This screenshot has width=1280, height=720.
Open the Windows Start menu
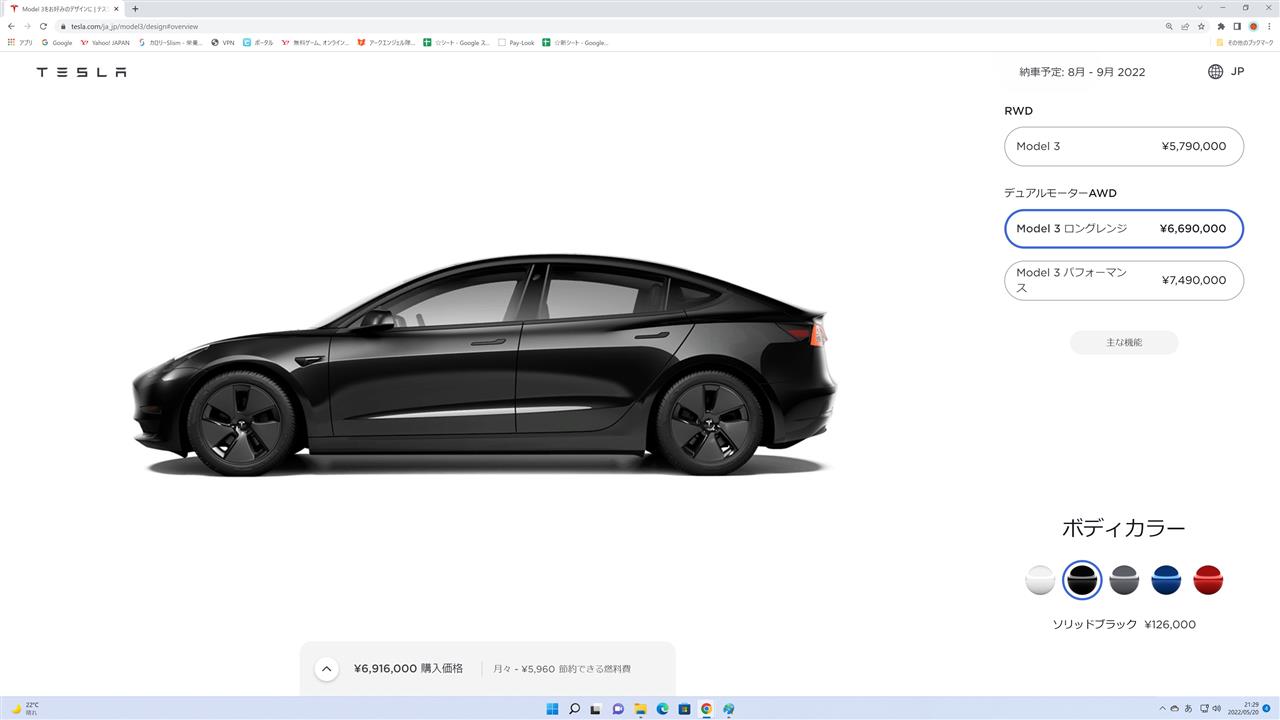(552, 709)
